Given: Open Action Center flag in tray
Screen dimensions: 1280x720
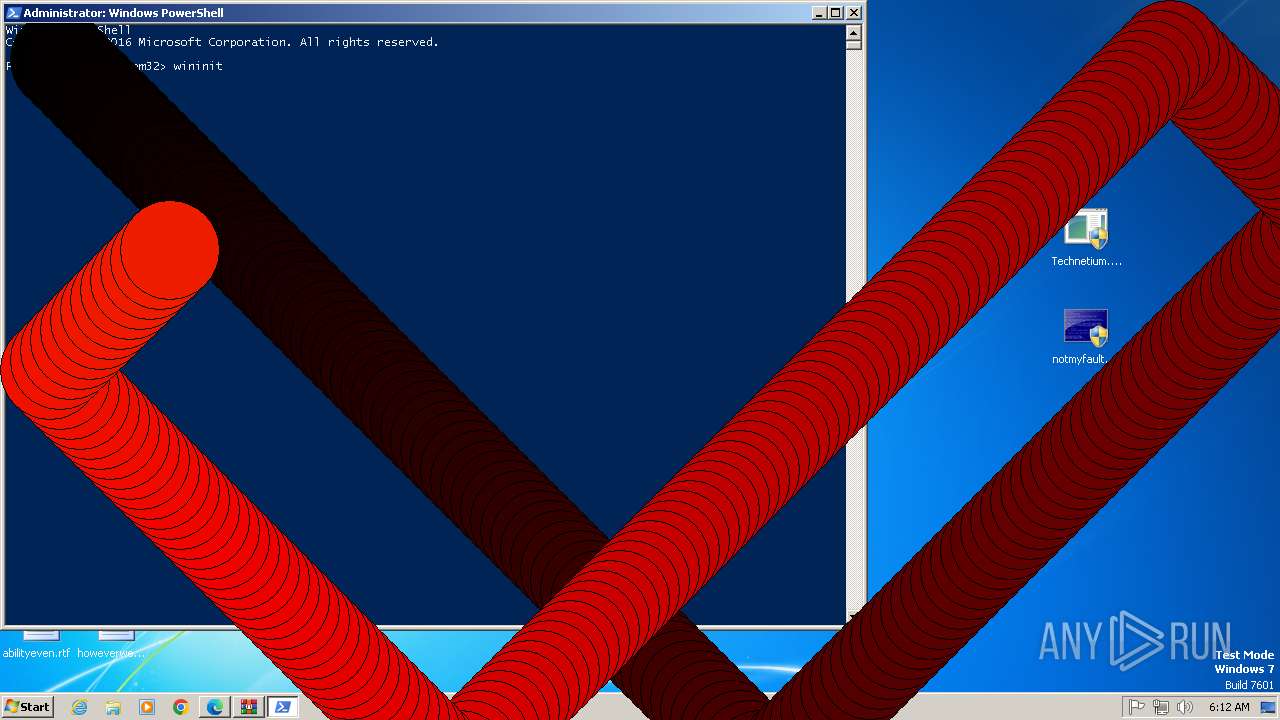Looking at the screenshot, I should [1137, 707].
